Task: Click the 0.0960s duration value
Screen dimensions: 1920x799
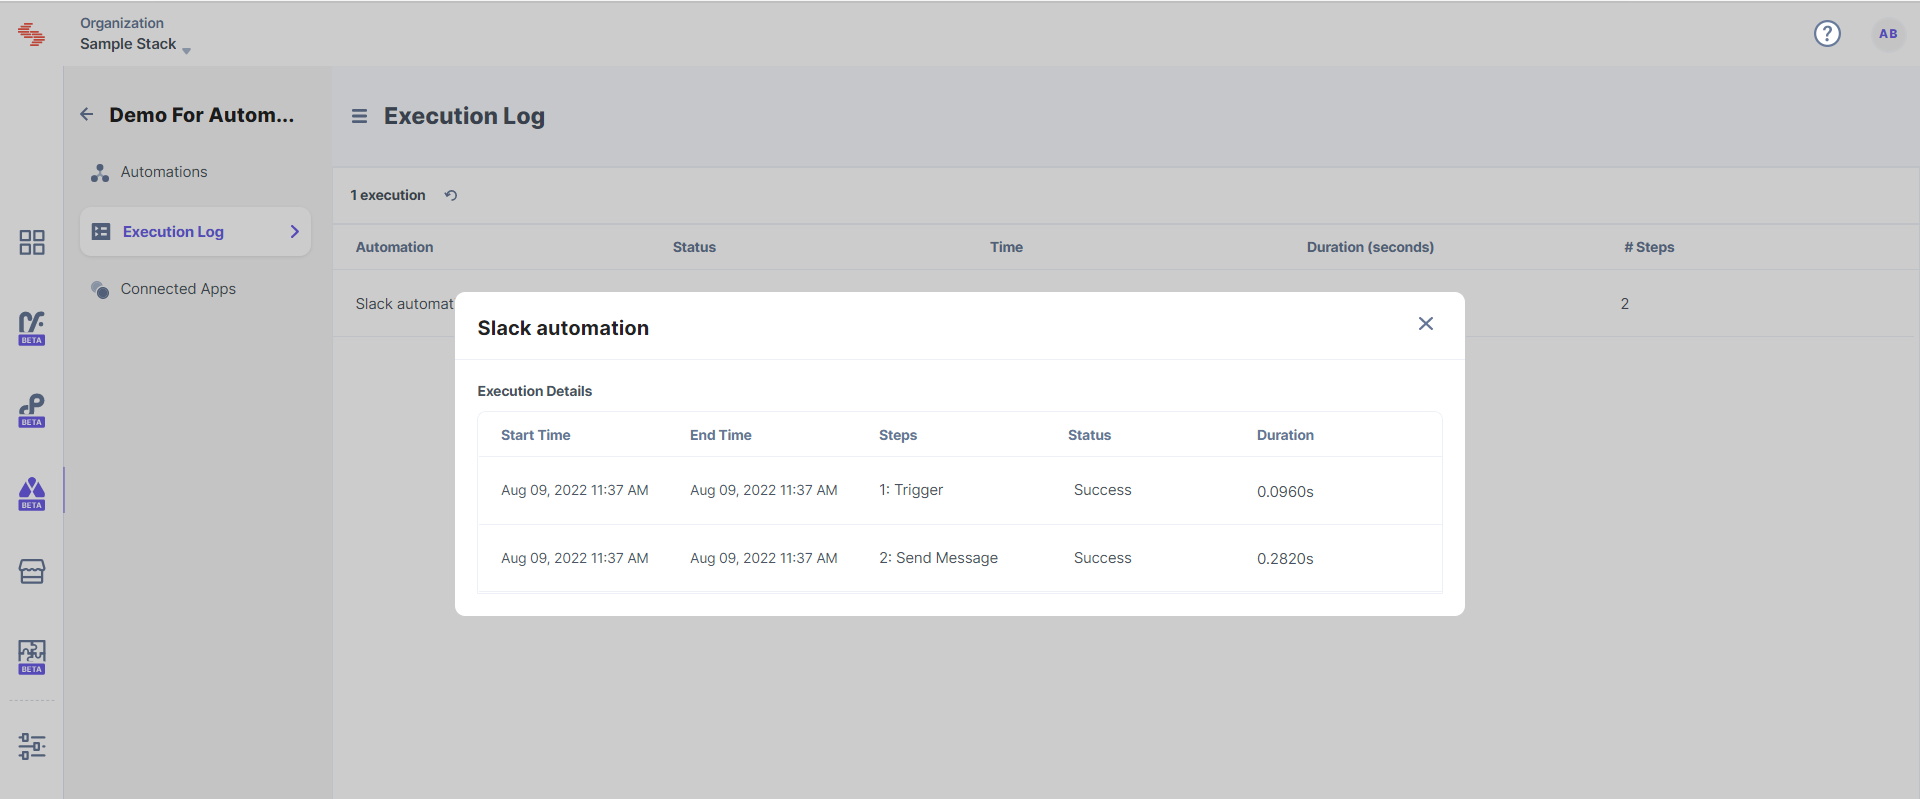Action: click(1285, 491)
